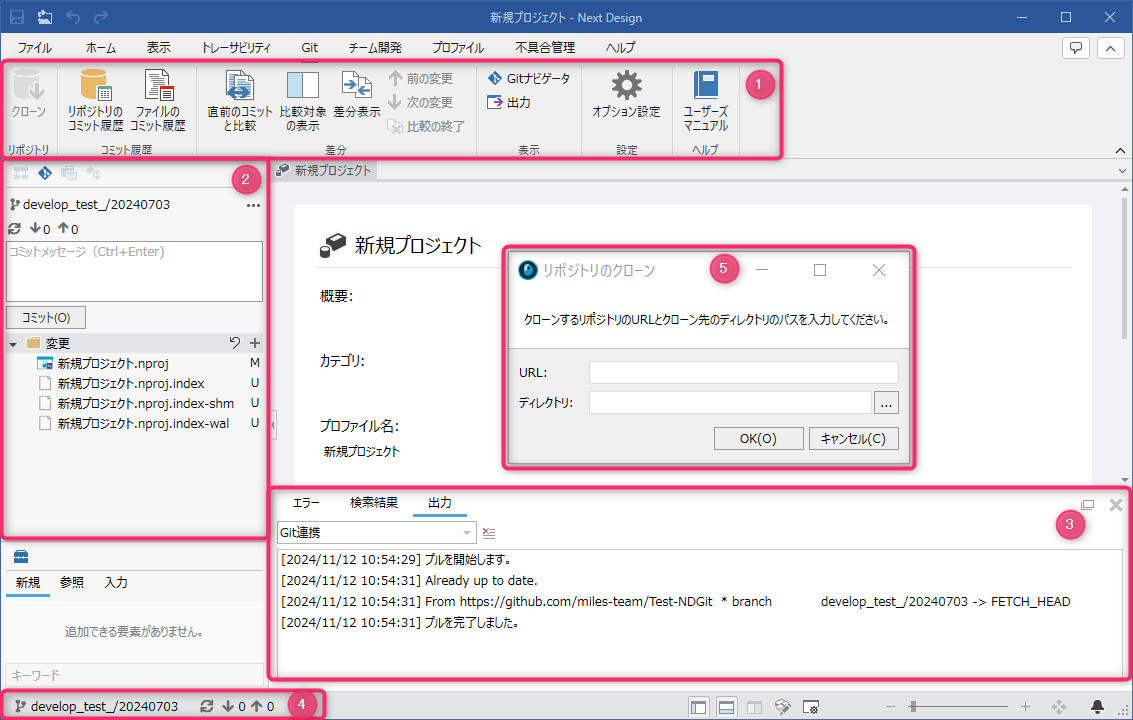Click the URL input field

[x=744, y=372]
